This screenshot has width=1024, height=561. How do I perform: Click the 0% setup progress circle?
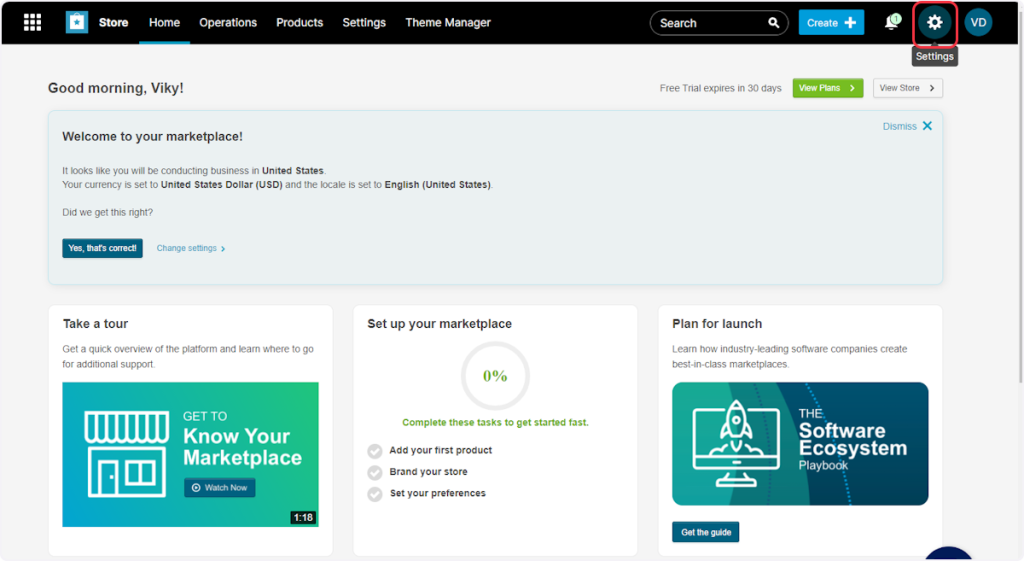pos(495,376)
